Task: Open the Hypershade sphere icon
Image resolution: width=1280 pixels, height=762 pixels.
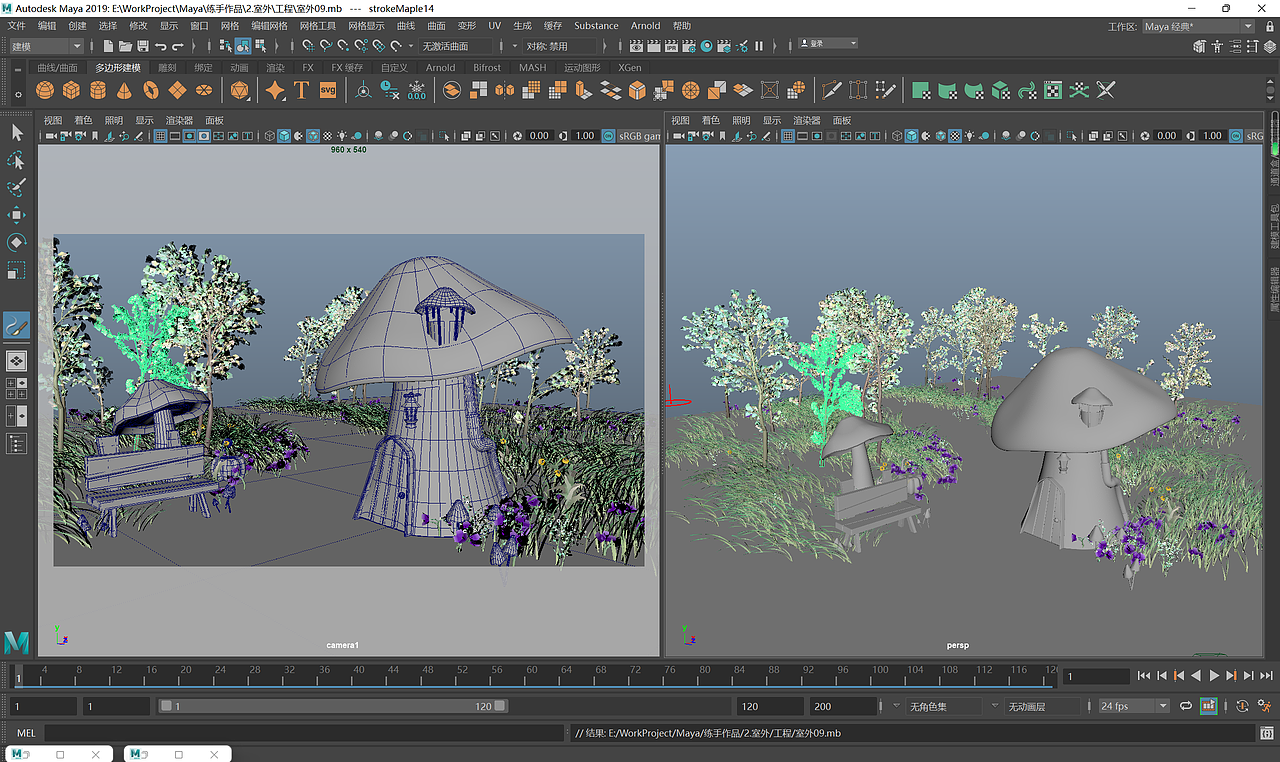Action: [x=707, y=46]
